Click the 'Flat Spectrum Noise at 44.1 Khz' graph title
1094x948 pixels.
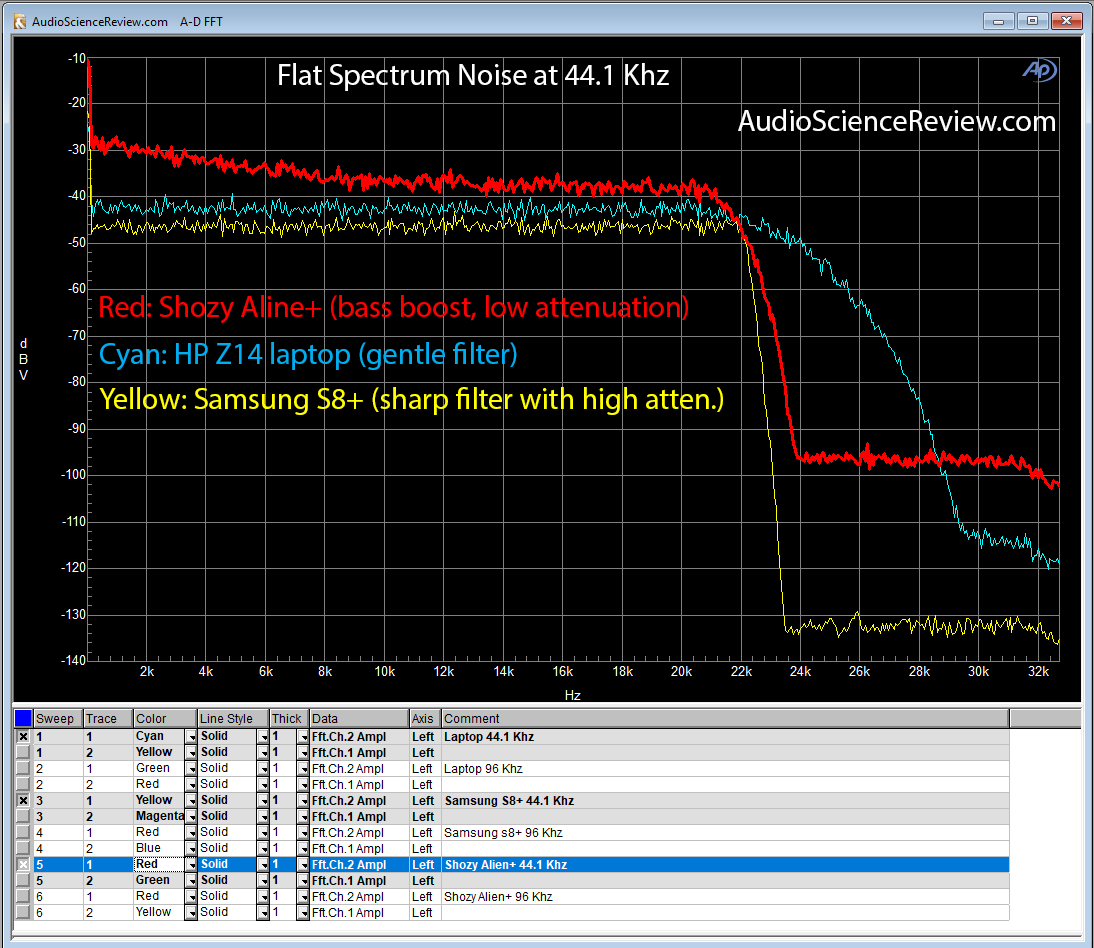[473, 75]
